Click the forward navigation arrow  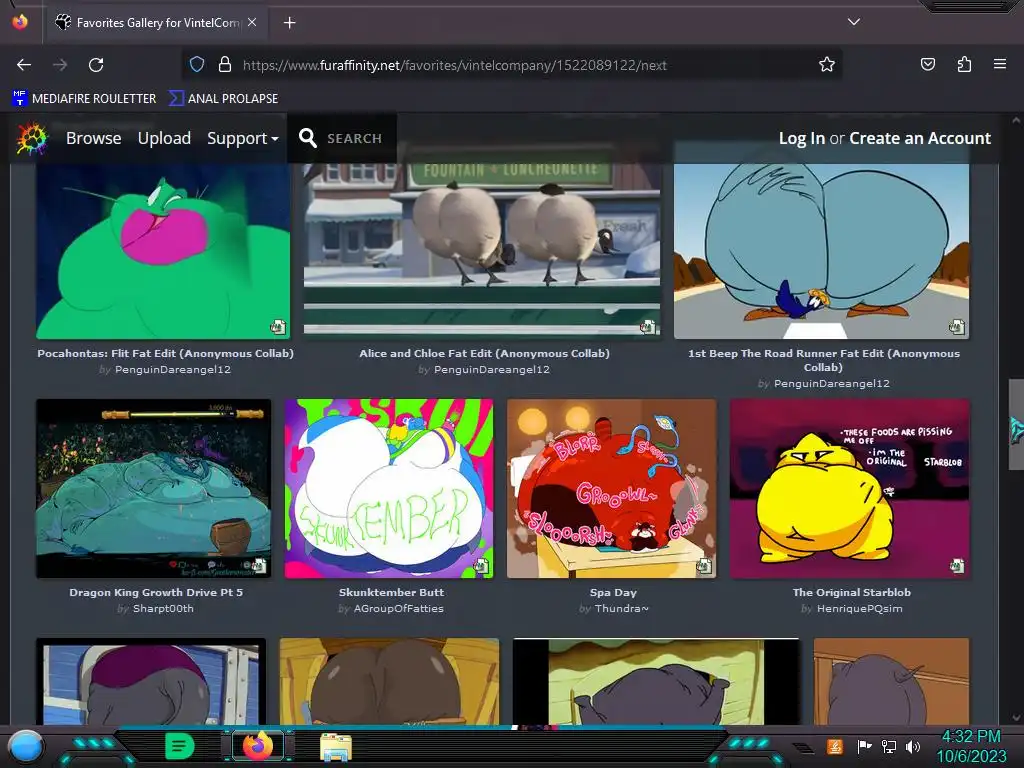point(60,65)
